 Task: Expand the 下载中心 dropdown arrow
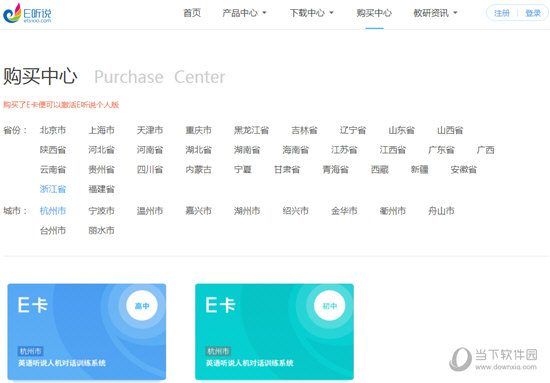pyautogui.click(x=331, y=13)
